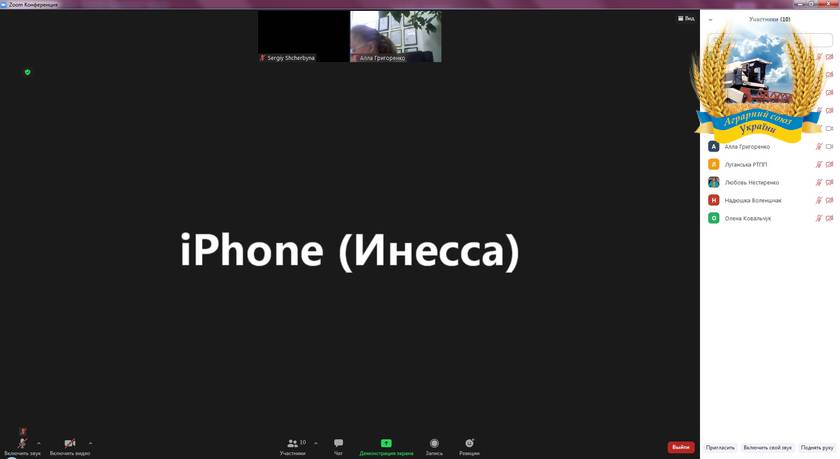This screenshot has width=840, height=459.
Task: Click the green encryption shield icon
Action: 27,72
